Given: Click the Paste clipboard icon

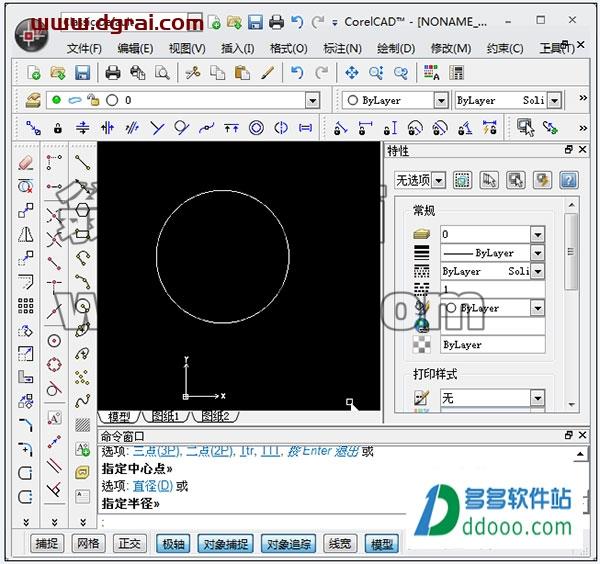Looking at the screenshot, I should click(x=242, y=72).
